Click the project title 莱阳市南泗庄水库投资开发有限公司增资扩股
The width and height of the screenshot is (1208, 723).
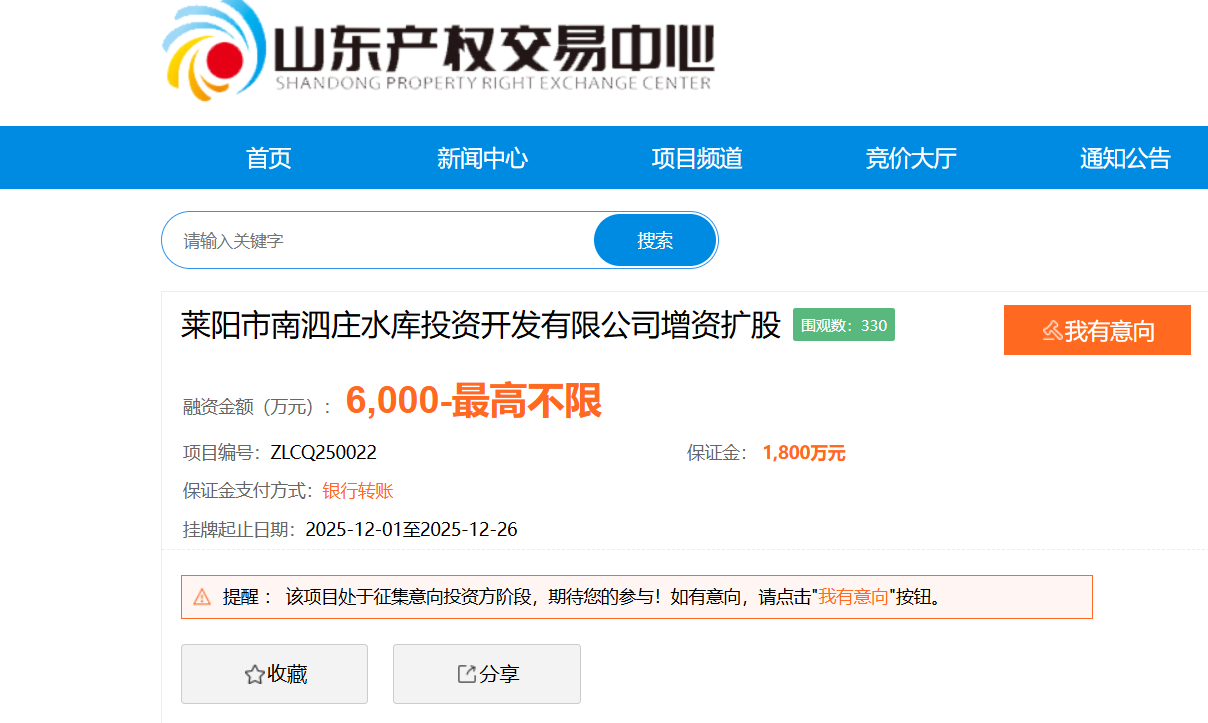[480, 326]
